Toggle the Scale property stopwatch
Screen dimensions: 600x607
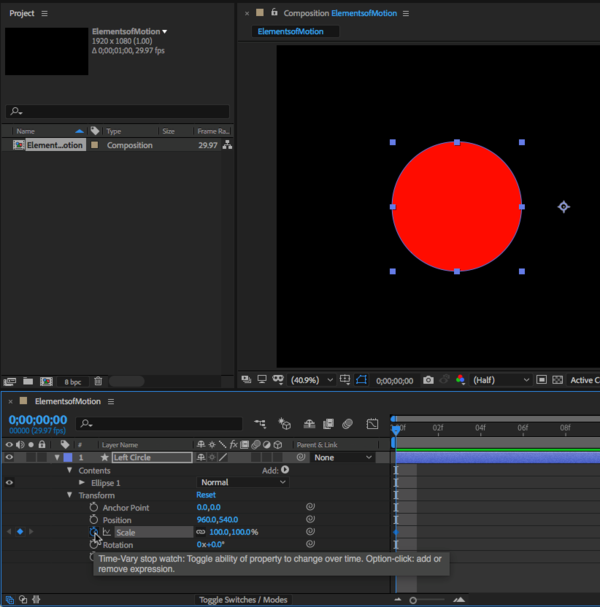coord(94,532)
